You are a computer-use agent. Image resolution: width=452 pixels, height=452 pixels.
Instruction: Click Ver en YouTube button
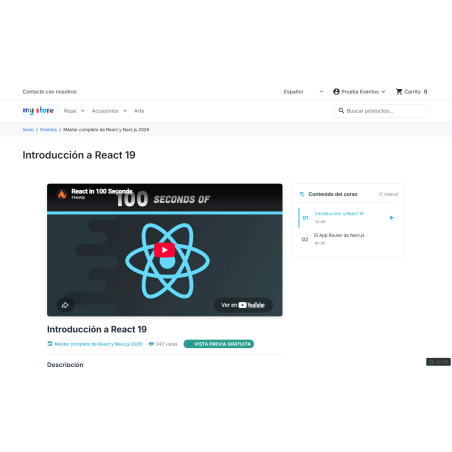pos(243,305)
